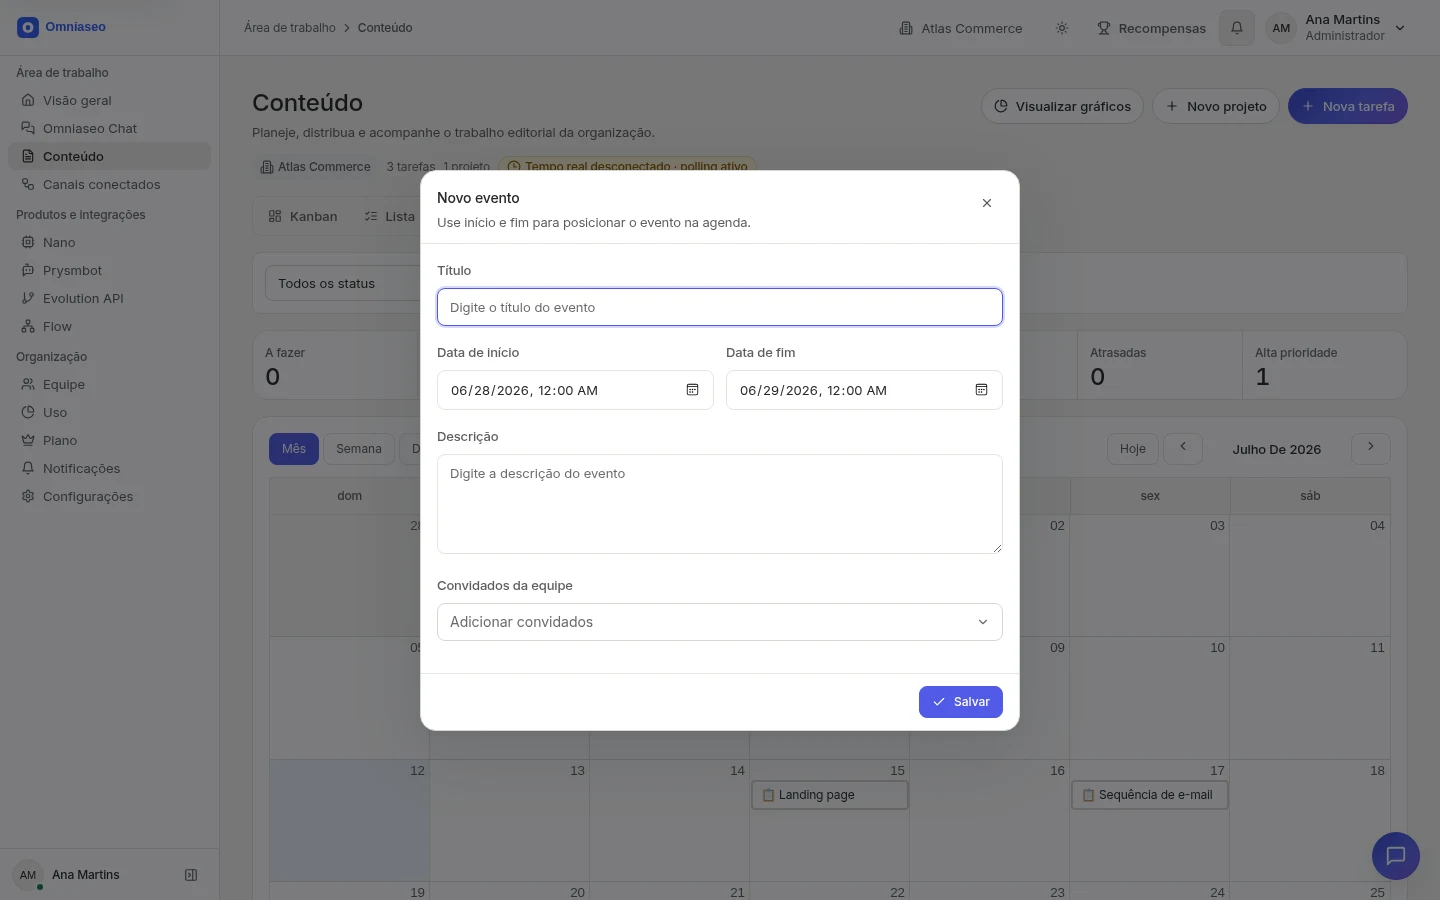Toggle the light/dark theme sun icon
The height and width of the screenshot is (900, 1440).
tap(1062, 28)
